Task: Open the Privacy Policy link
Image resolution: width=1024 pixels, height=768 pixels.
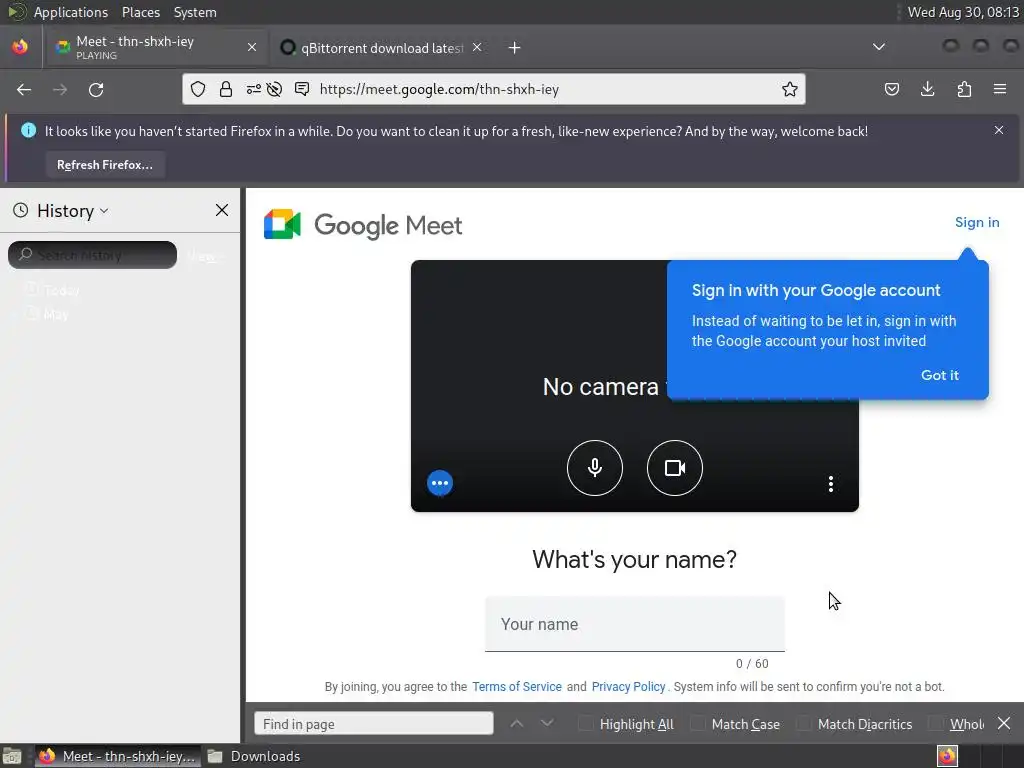Action: tap(628, 686)
